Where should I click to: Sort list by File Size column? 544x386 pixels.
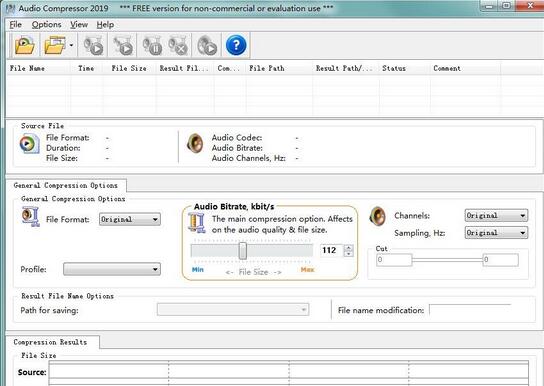129,68
